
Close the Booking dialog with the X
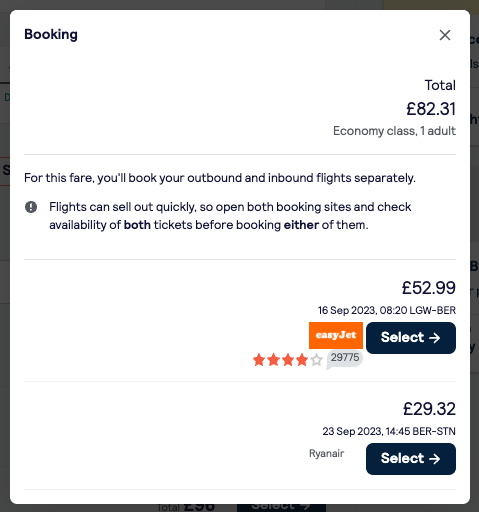coord(445,35)
